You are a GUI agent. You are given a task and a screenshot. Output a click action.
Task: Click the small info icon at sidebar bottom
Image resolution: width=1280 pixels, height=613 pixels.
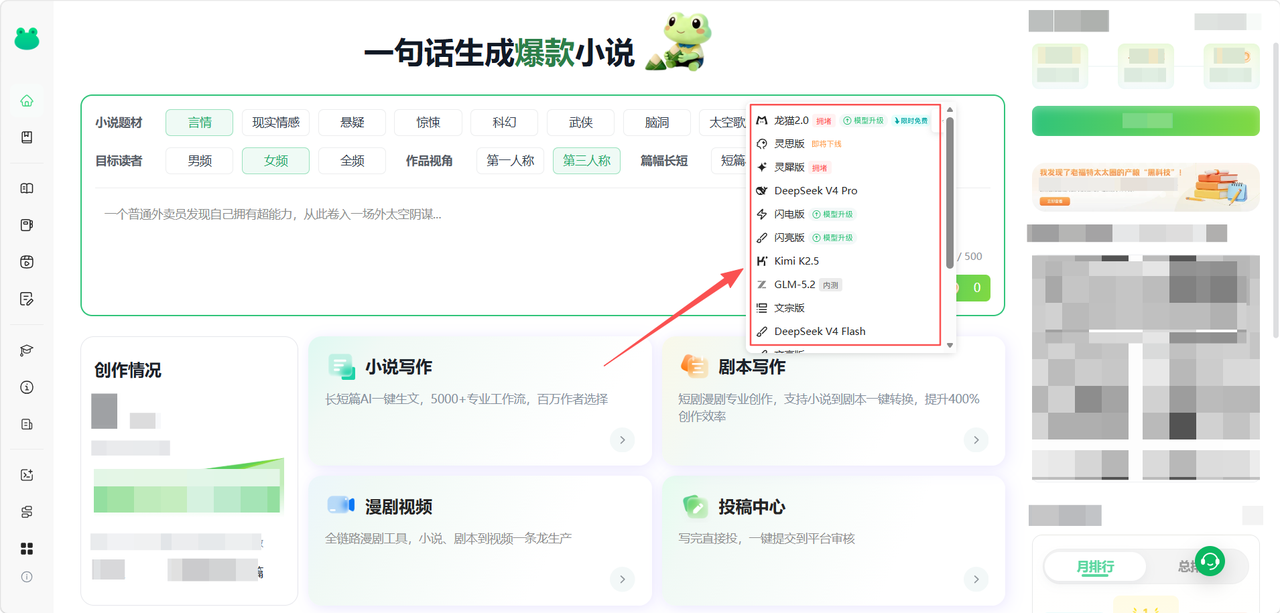tap(27, 577)
